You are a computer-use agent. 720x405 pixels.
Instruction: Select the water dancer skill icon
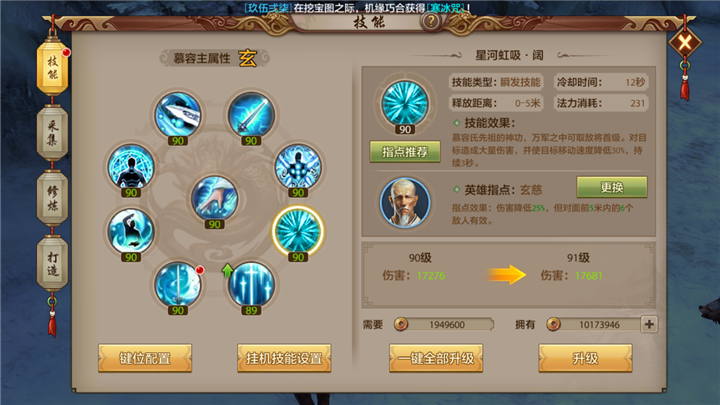click(x=131, y=231)
